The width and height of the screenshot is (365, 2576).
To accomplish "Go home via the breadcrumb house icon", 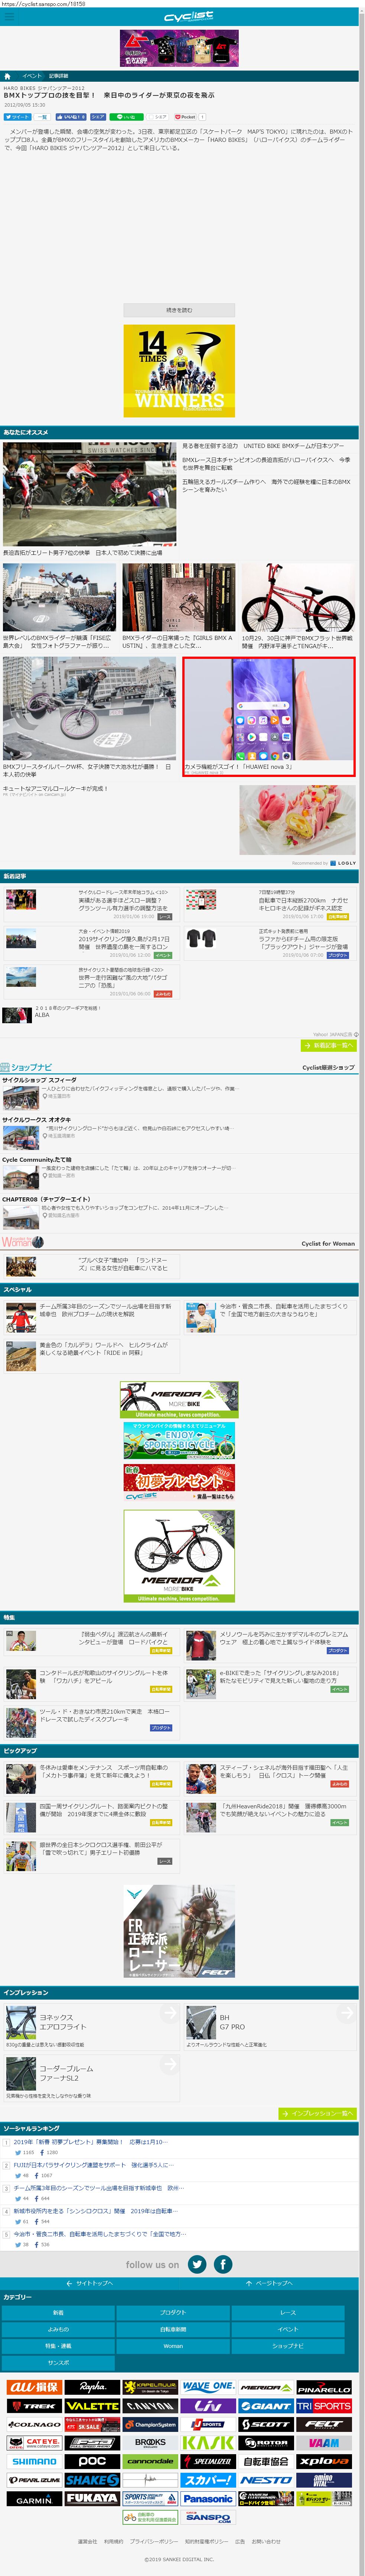I will click(7, 76).
